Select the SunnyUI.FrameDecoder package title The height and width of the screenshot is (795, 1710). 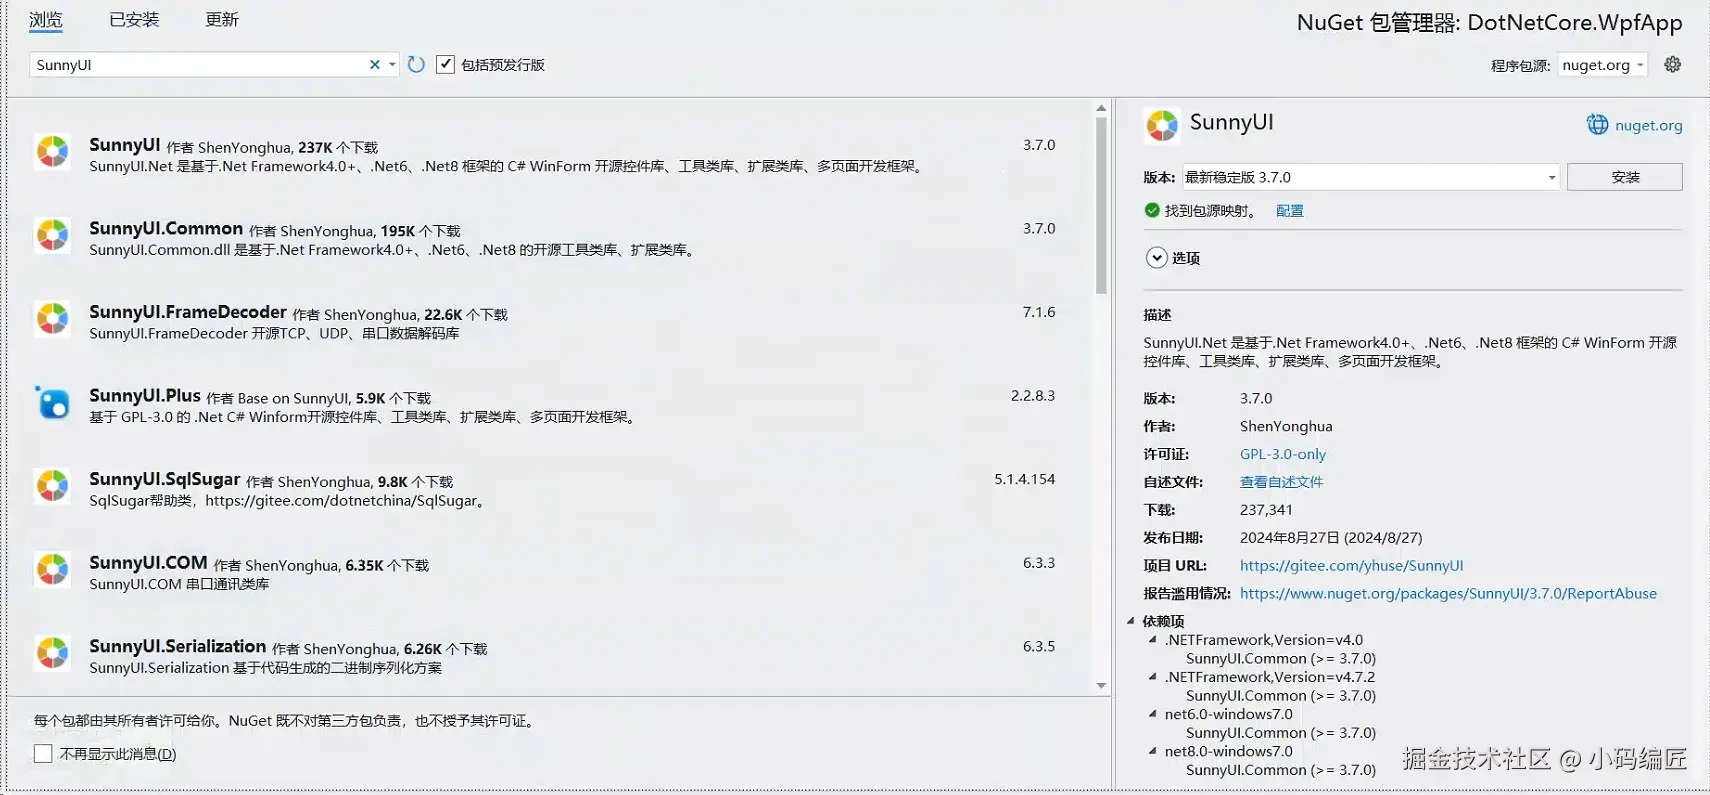(x=188, y=312)
